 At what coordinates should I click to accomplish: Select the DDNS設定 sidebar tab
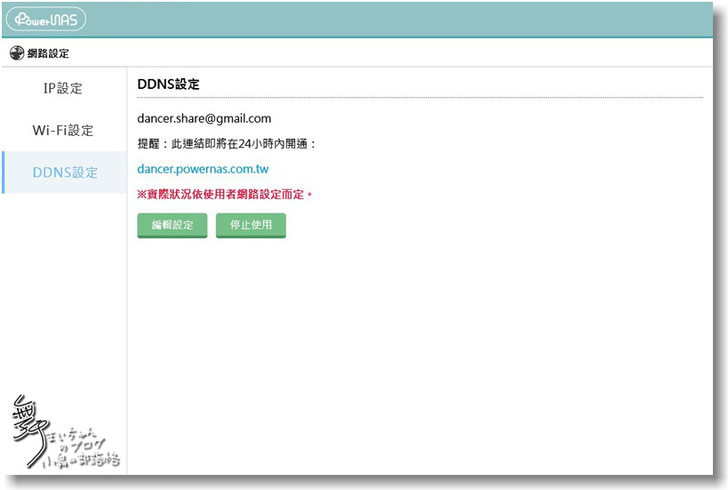coord(65,172)
